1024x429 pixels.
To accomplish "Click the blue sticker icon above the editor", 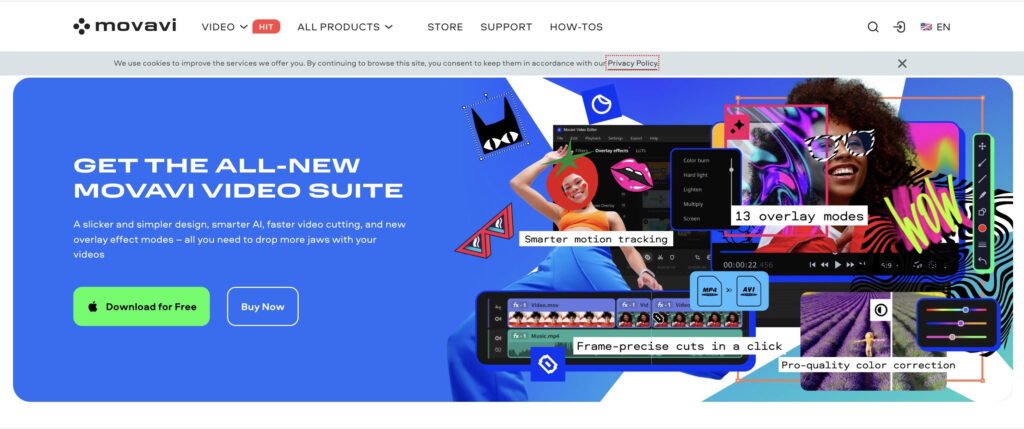I will pyautogui.click(x=602, y=103).
